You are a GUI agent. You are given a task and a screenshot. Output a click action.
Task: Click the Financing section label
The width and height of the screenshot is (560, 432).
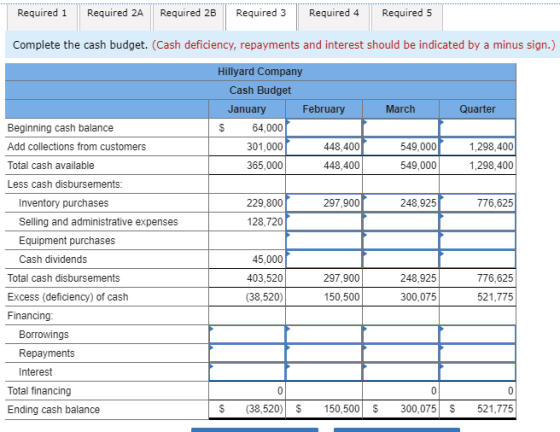[30, 316]
